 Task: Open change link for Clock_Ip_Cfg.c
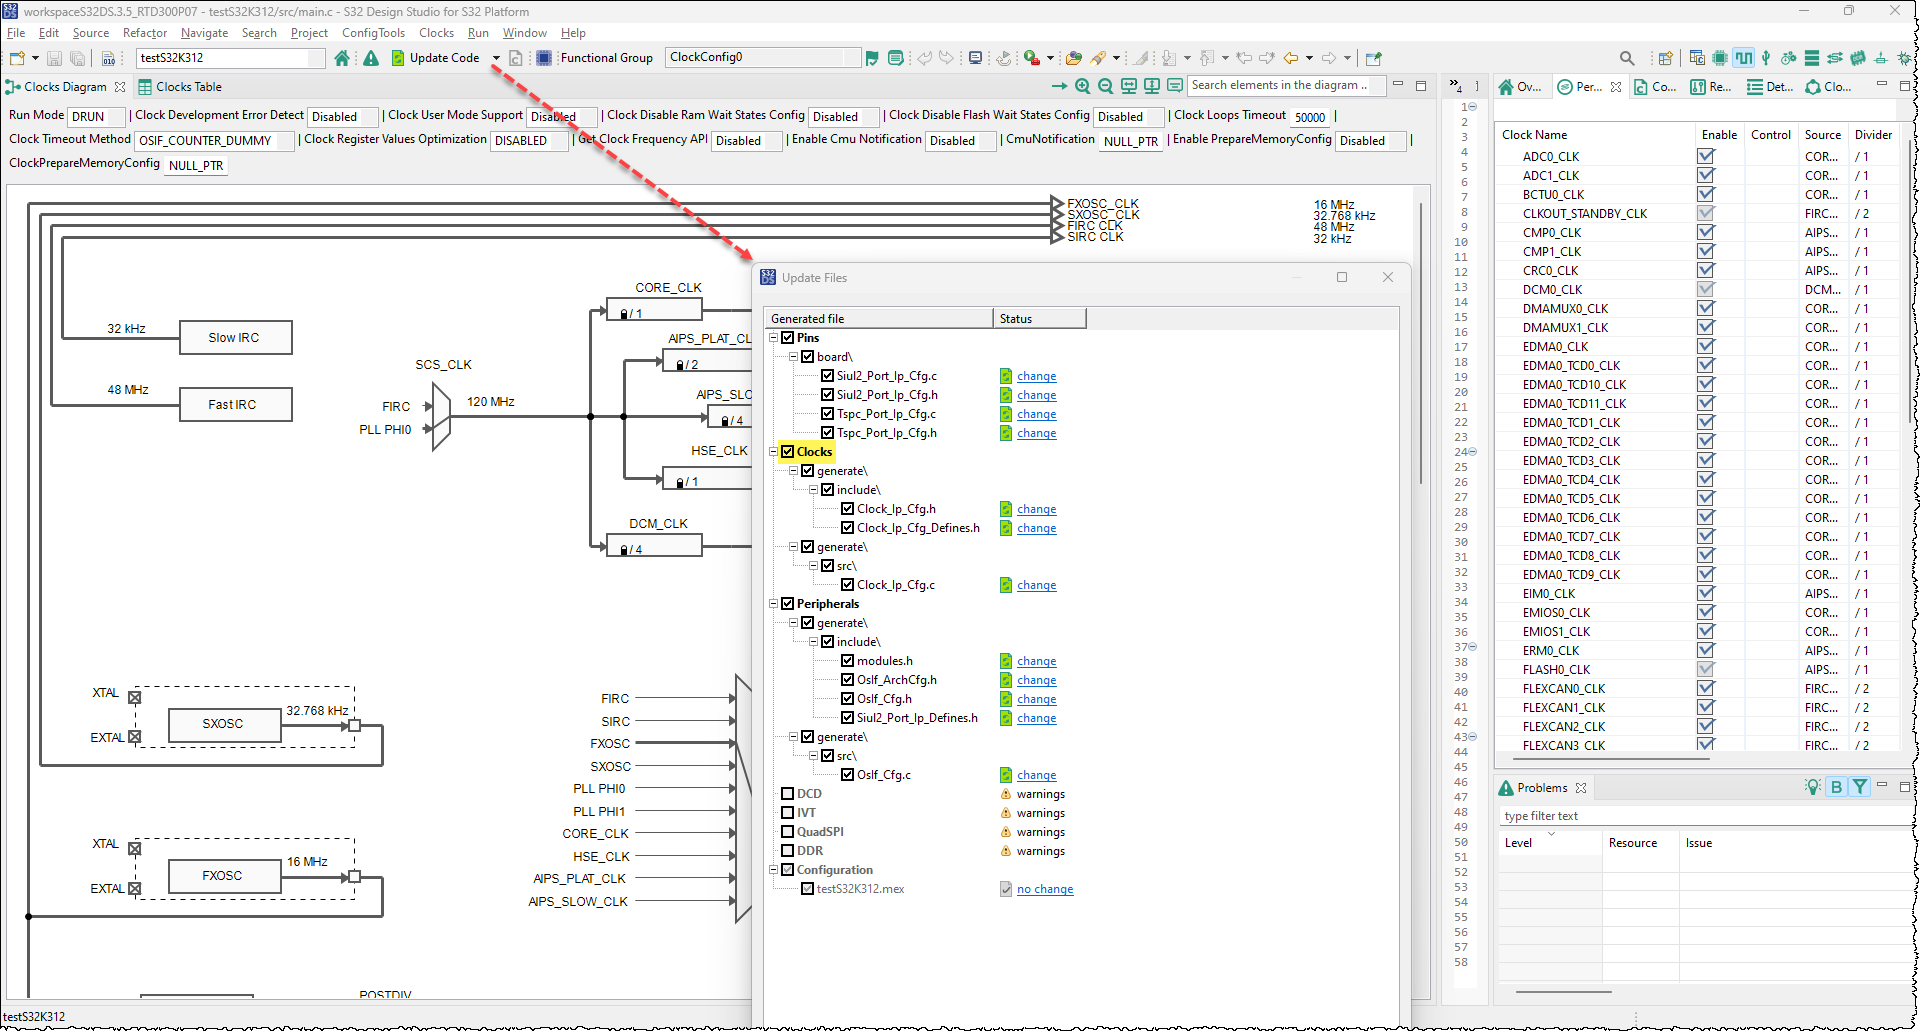(1036, 585)
